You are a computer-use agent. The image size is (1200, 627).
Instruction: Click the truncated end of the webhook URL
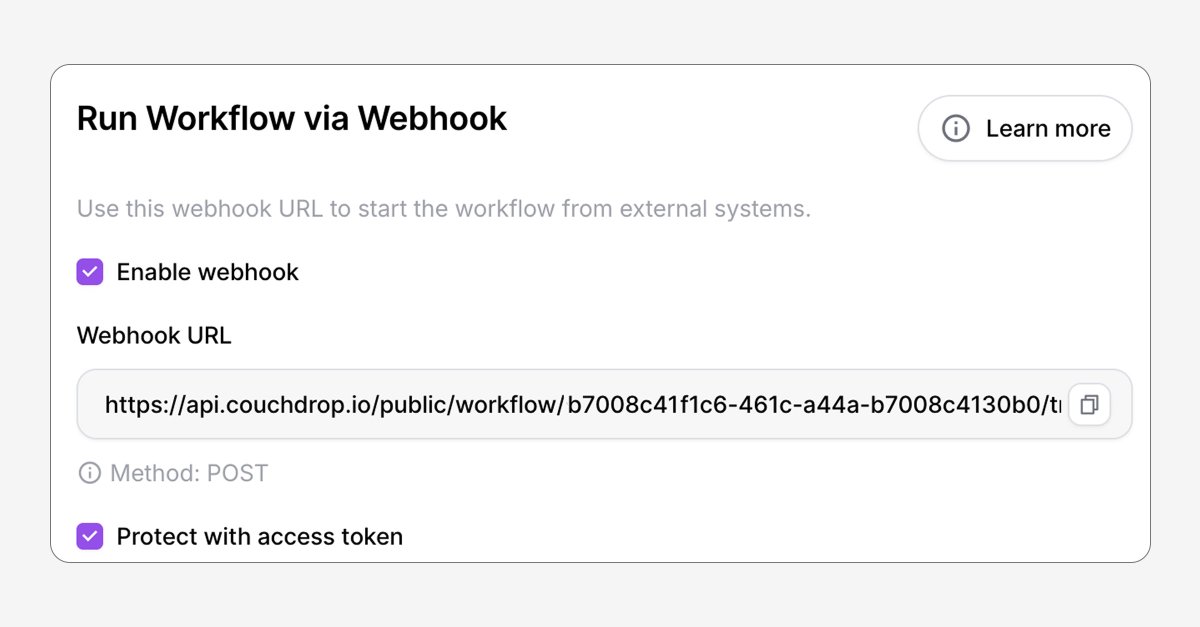(1051, 404)
